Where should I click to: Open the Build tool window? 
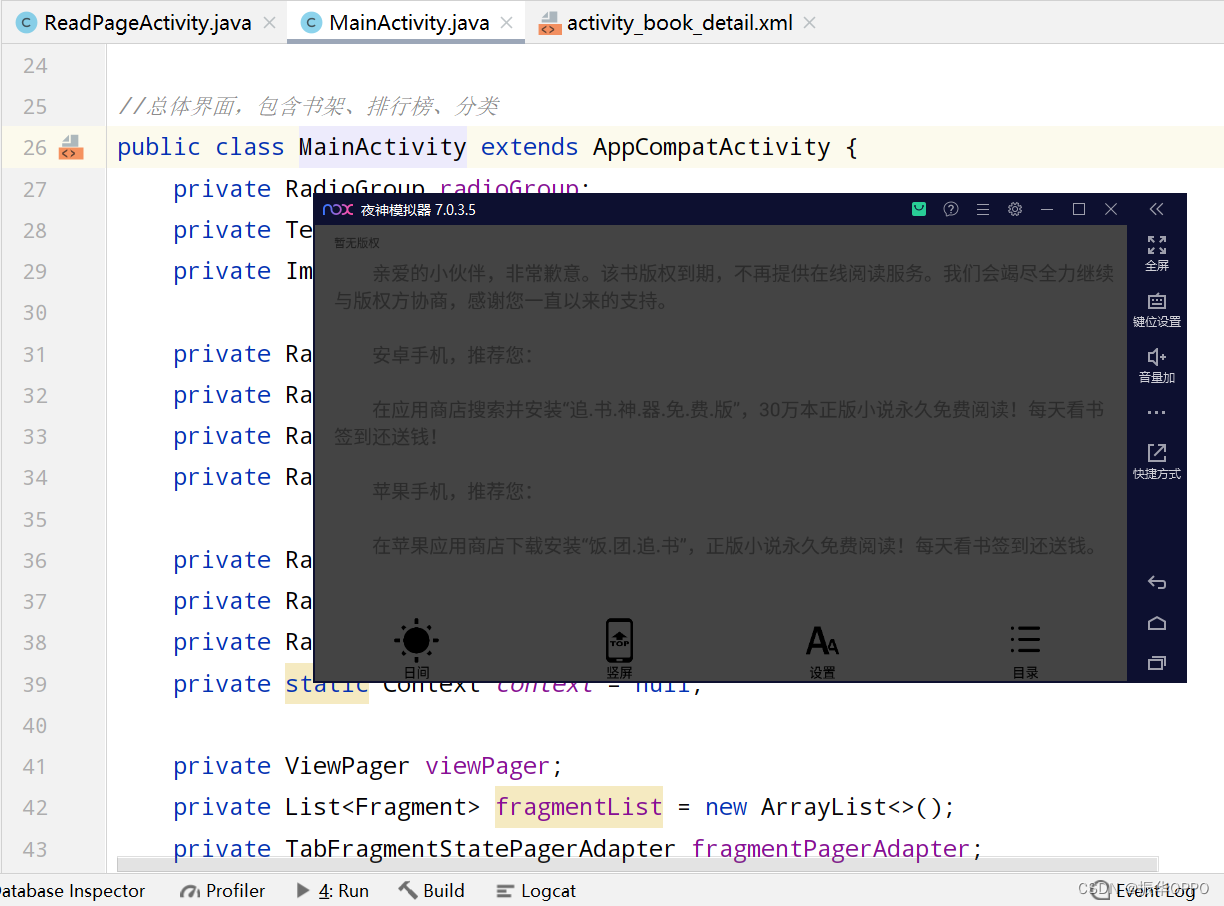tap(431, 891)
